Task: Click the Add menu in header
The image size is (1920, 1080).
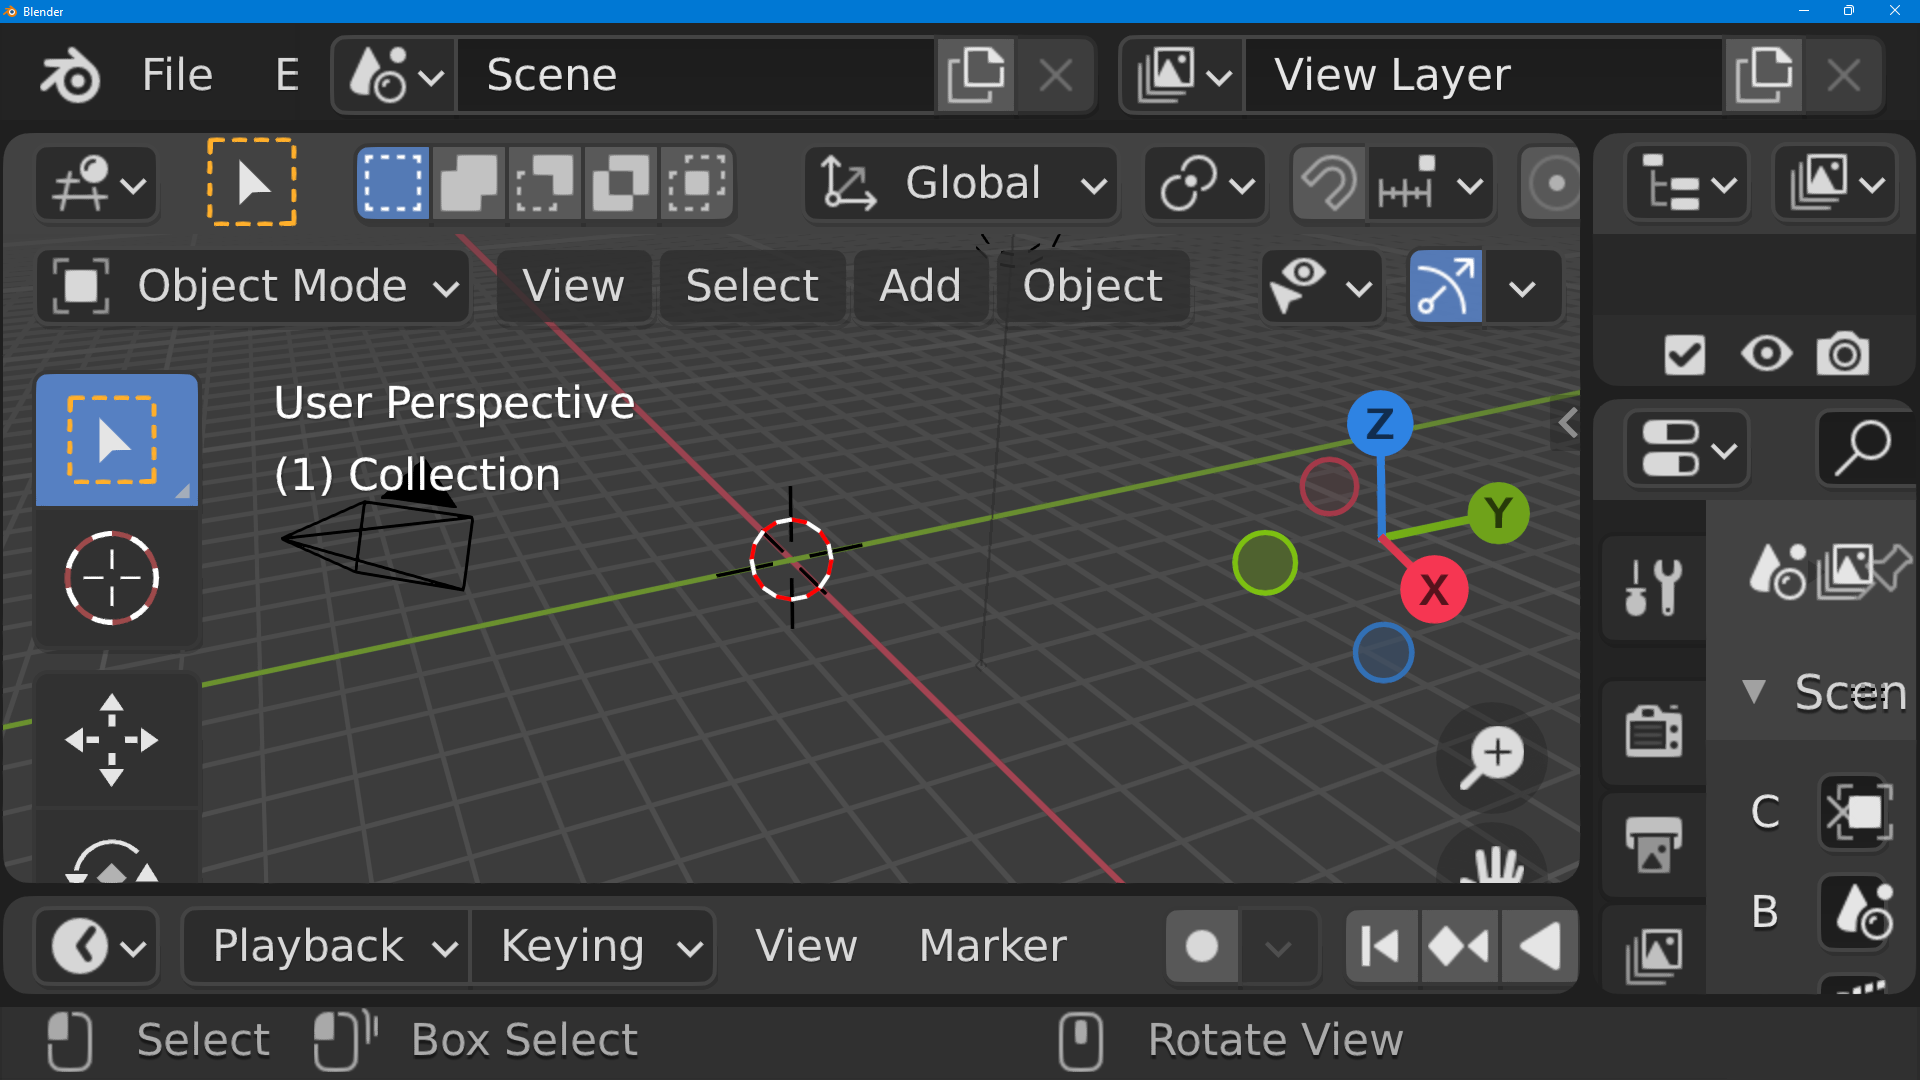Action: (920, 286)
